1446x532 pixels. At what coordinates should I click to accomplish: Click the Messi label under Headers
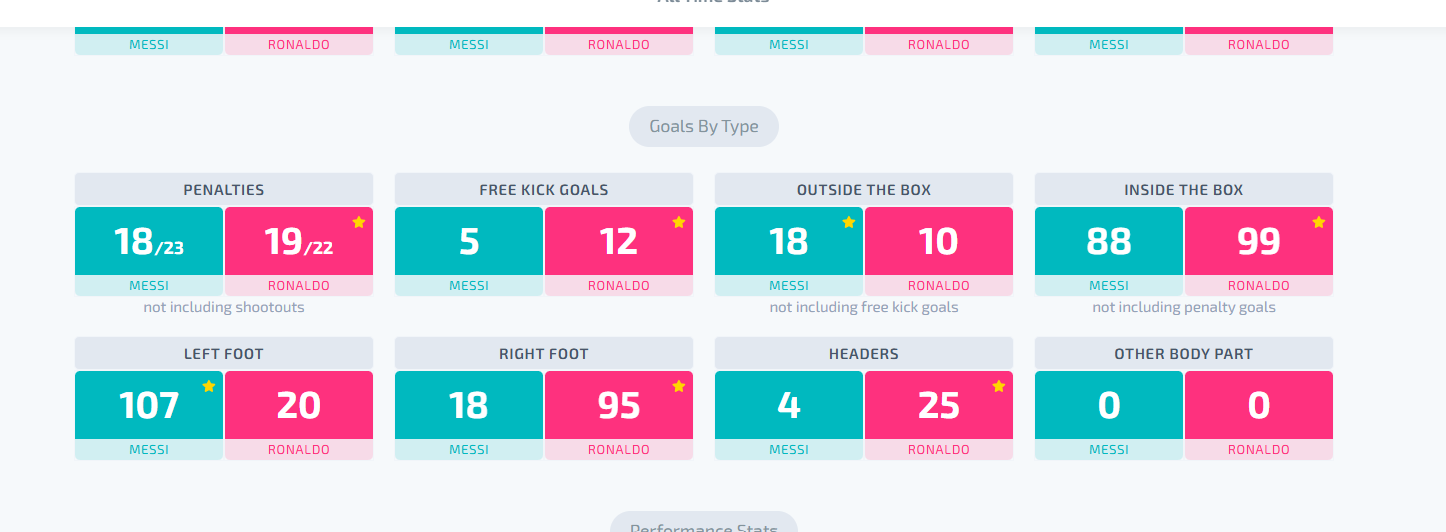[x=789, y=450]
